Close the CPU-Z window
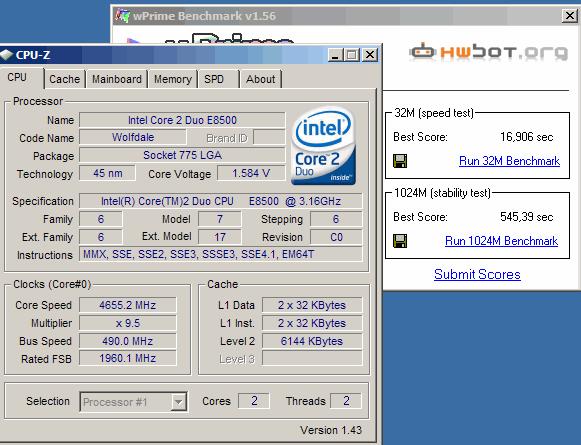The image size is (581, 445). pyautogui.click(x=370, y=55)
